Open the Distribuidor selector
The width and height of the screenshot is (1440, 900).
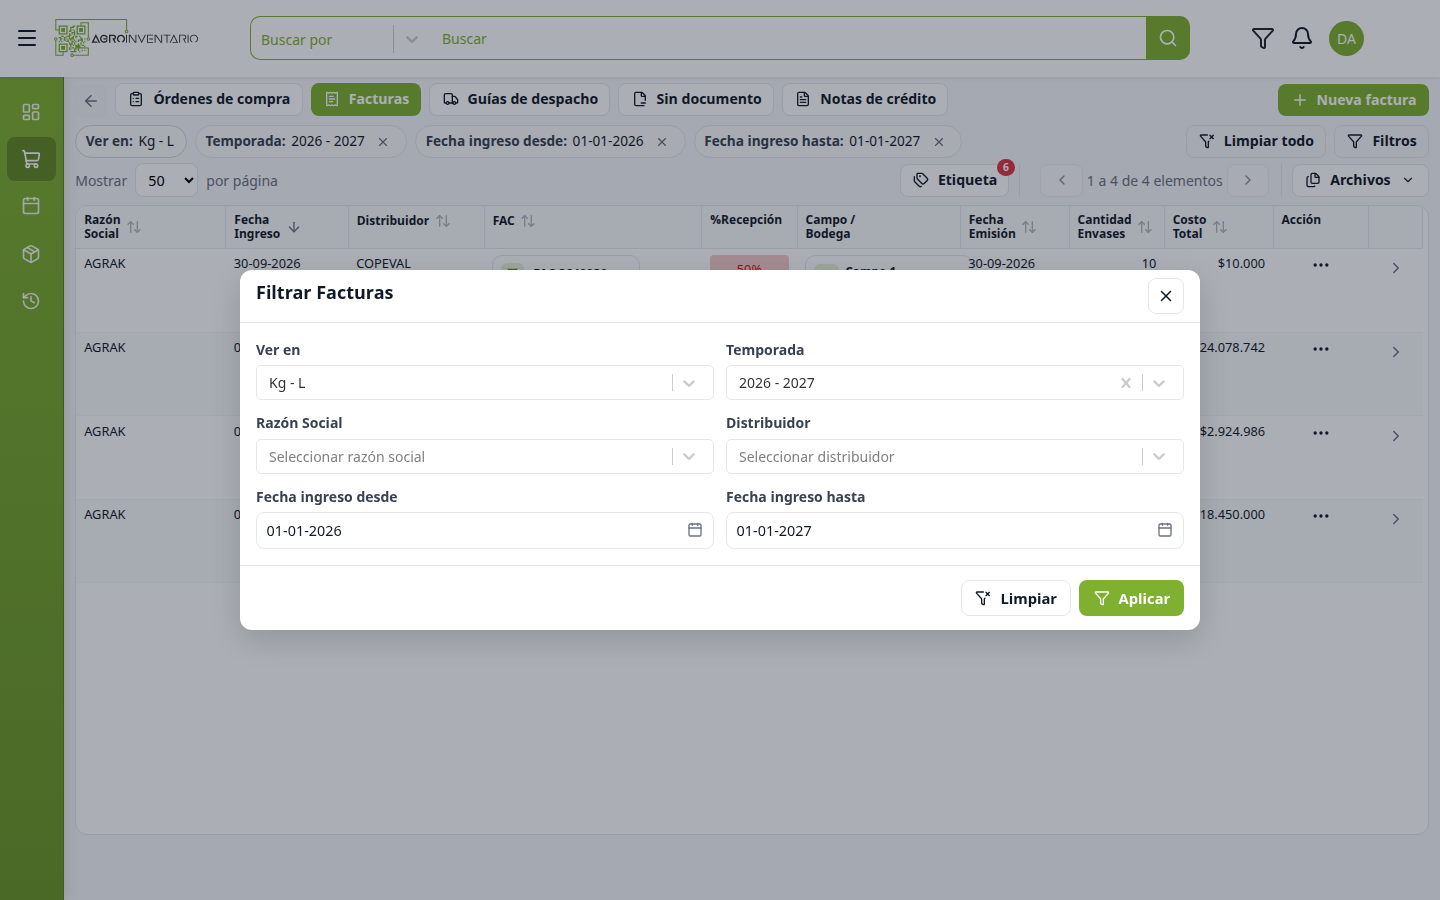[x=955, y=457]
